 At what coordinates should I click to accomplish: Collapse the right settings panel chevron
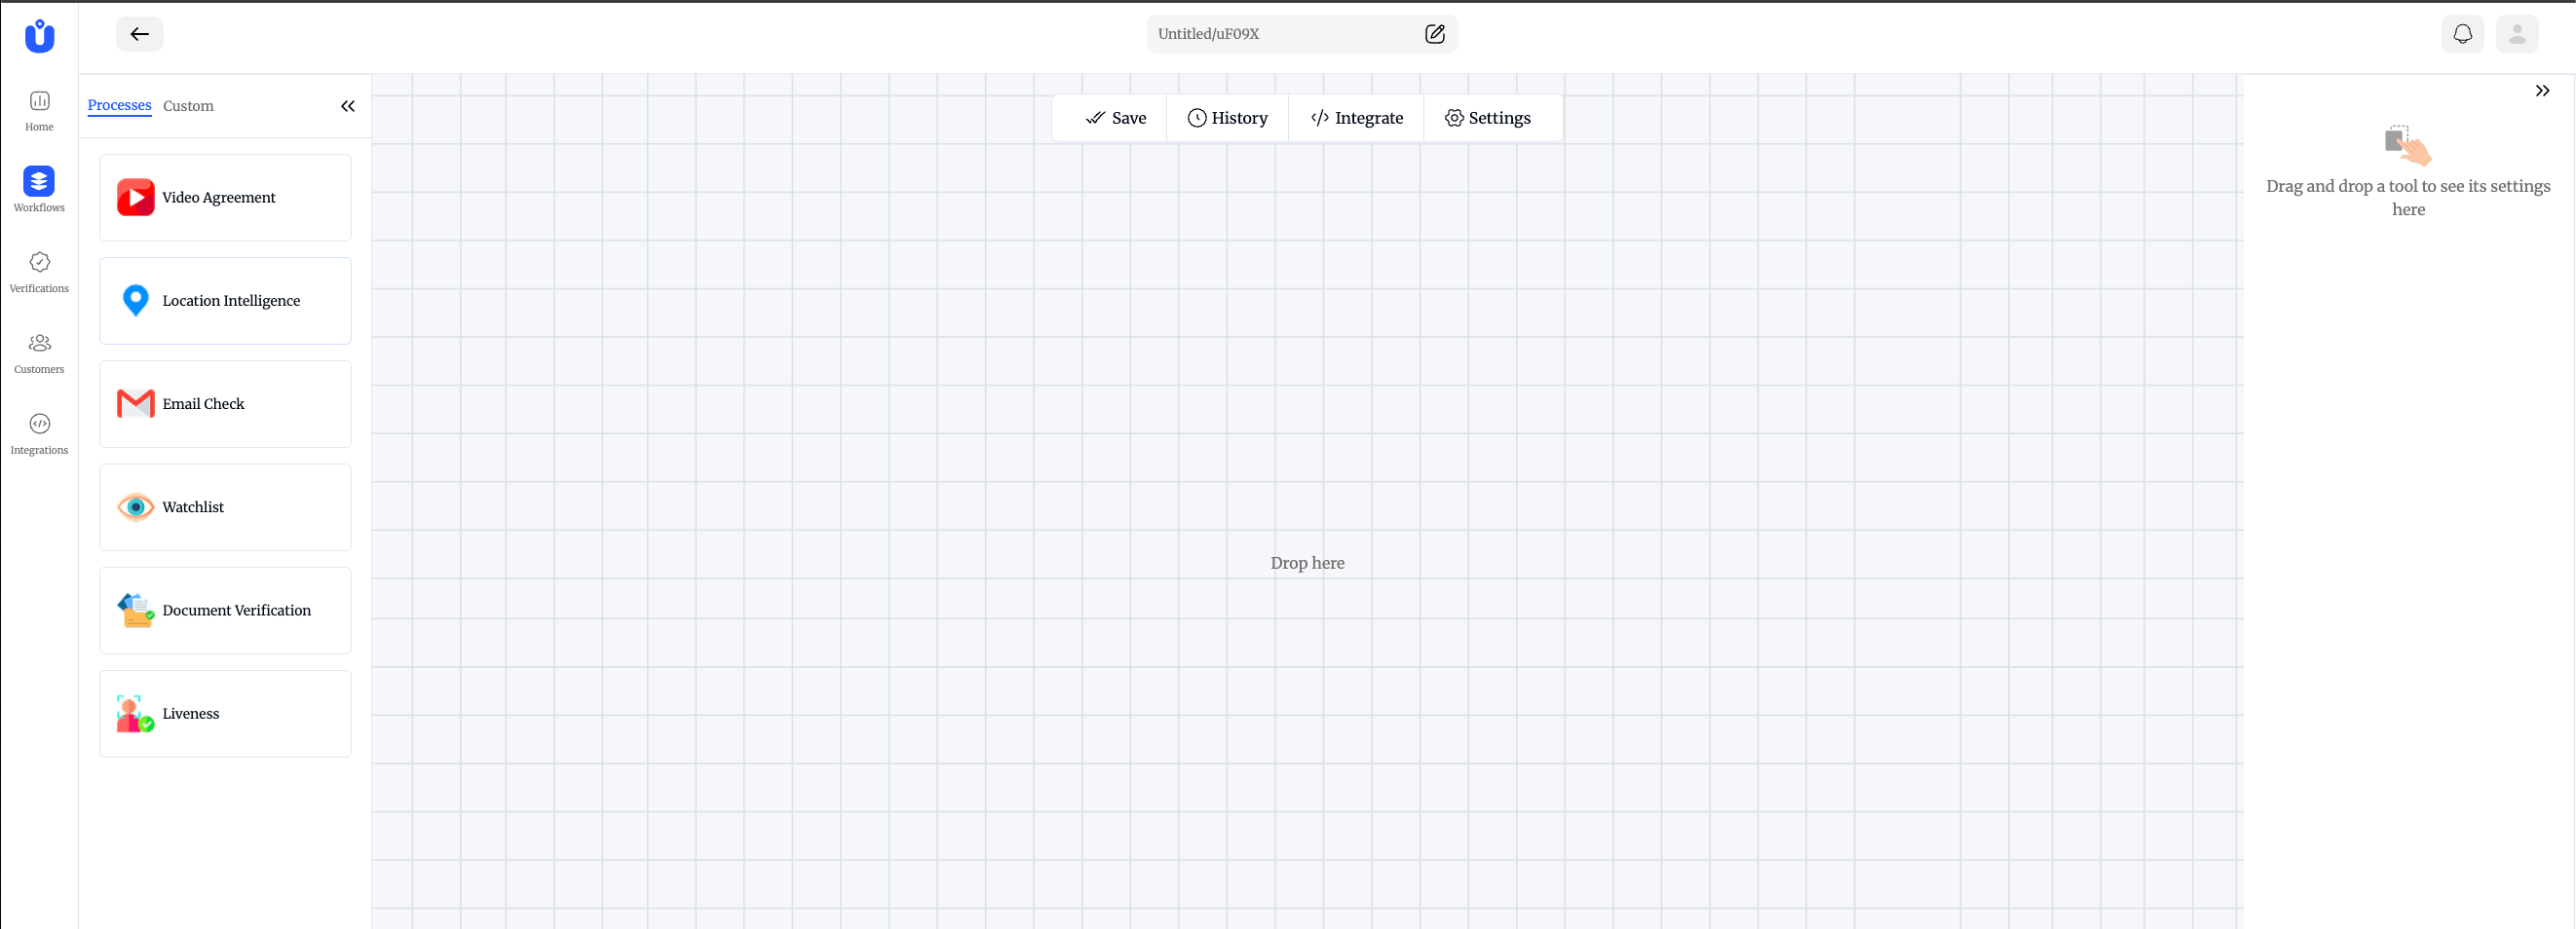(x=2542, y=91)
